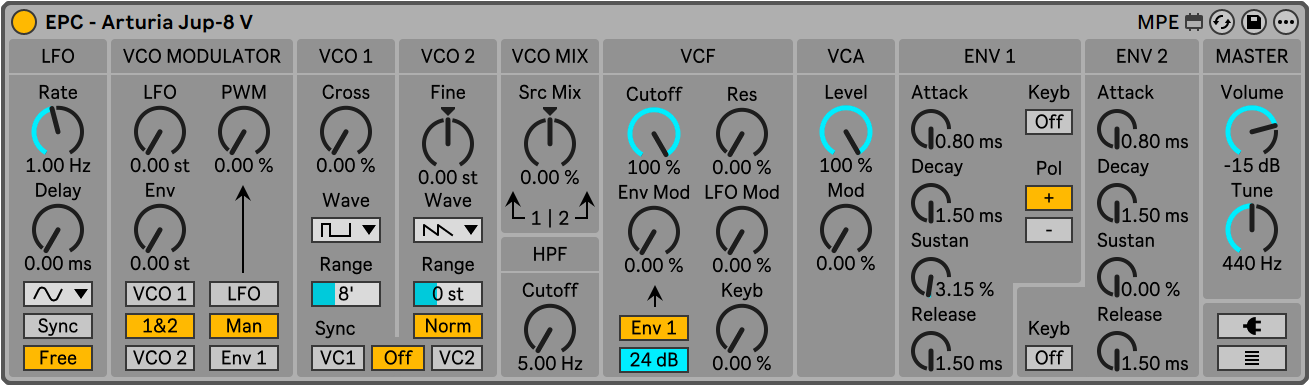Toggle the VCF Env 1 source button
Screen dimensions: 1310x386
coord(653,328)
